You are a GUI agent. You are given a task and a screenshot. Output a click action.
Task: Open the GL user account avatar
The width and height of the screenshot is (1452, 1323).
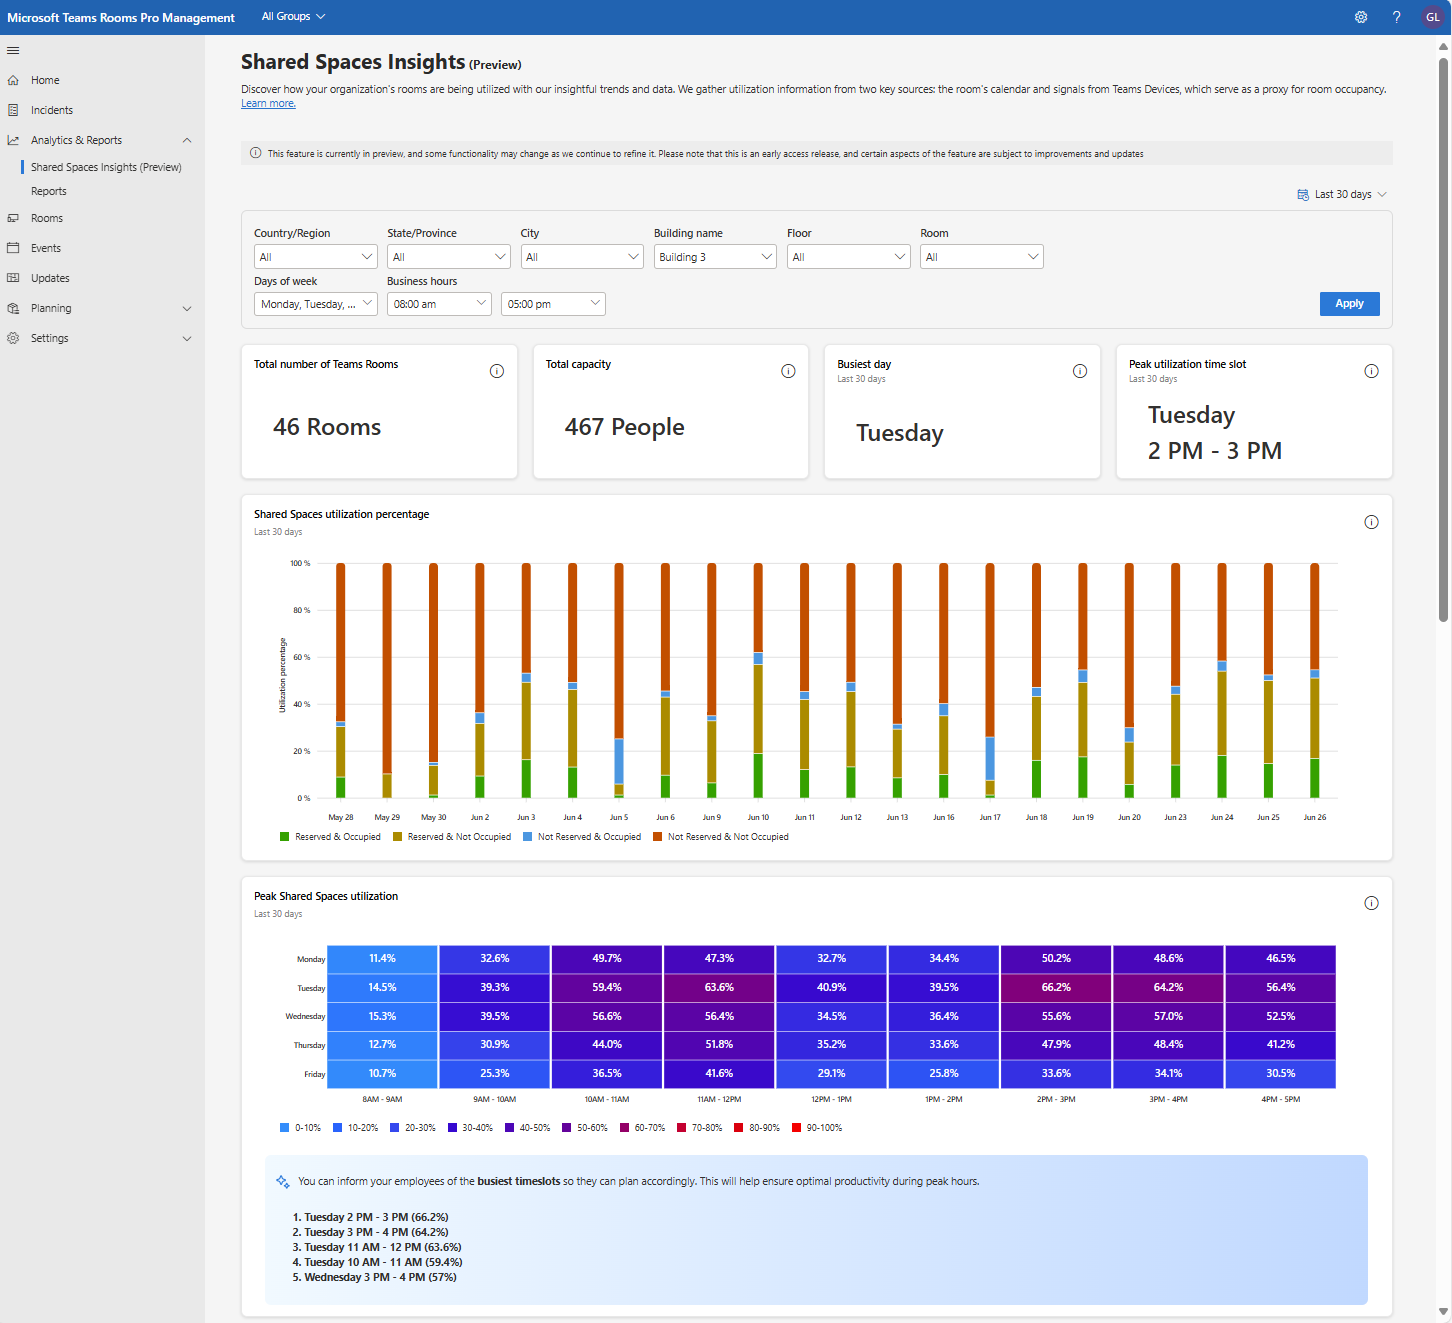click(x=1432, y=17)
